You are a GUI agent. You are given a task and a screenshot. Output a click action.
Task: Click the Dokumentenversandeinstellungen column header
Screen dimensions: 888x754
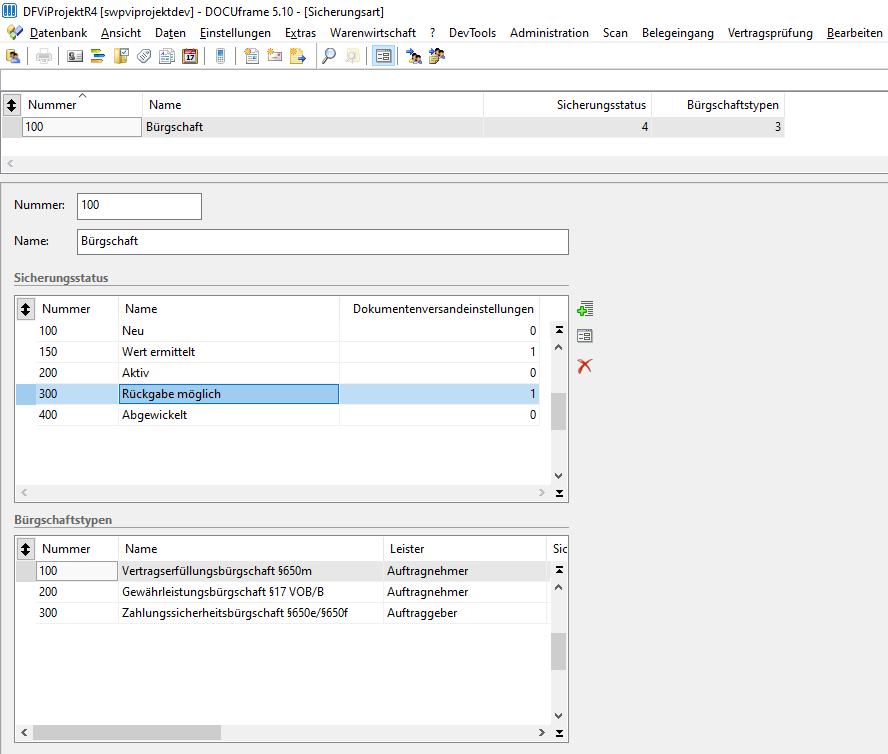click(440, 309)
